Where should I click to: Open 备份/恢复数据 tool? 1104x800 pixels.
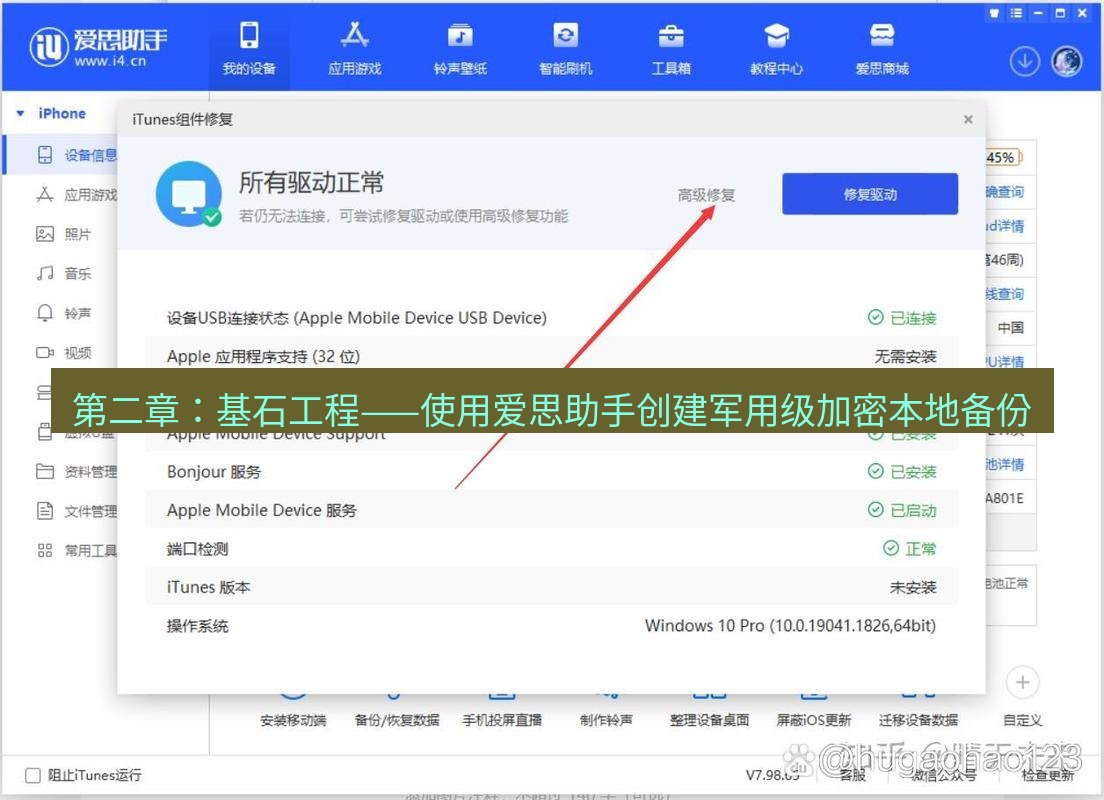[397, 720]
